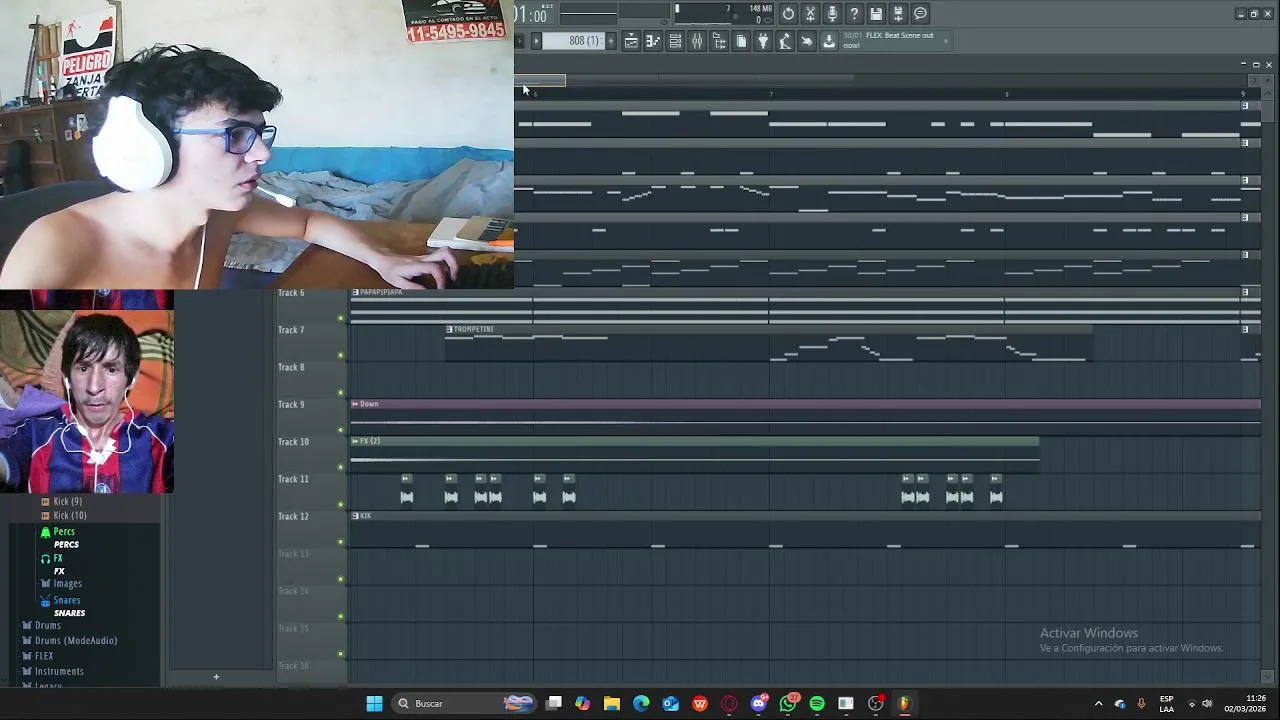Click the render/export audio icon
The width and height of the screenshot is (1280, 720).
pos(898,14)
